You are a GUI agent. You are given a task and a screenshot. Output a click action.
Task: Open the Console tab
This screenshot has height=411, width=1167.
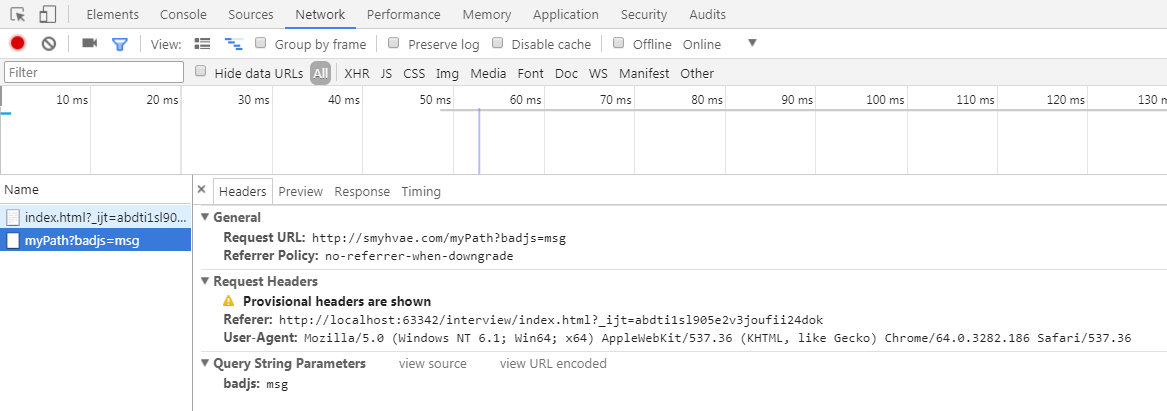(183, 15)
